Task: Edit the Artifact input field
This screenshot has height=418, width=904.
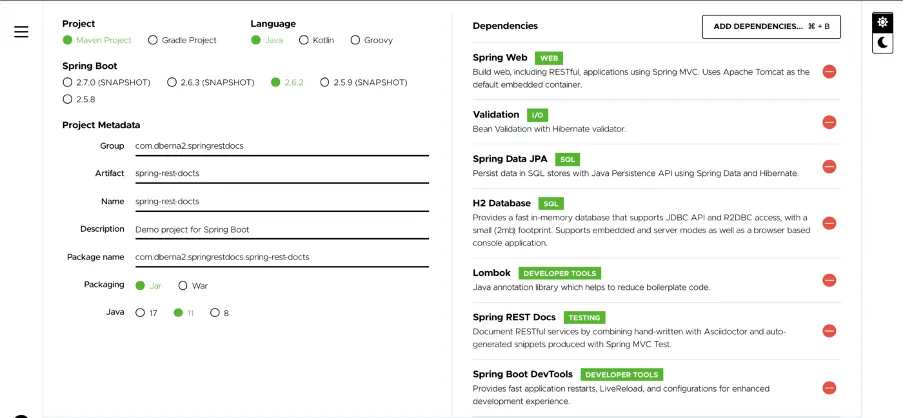Action: coord(282,174)
